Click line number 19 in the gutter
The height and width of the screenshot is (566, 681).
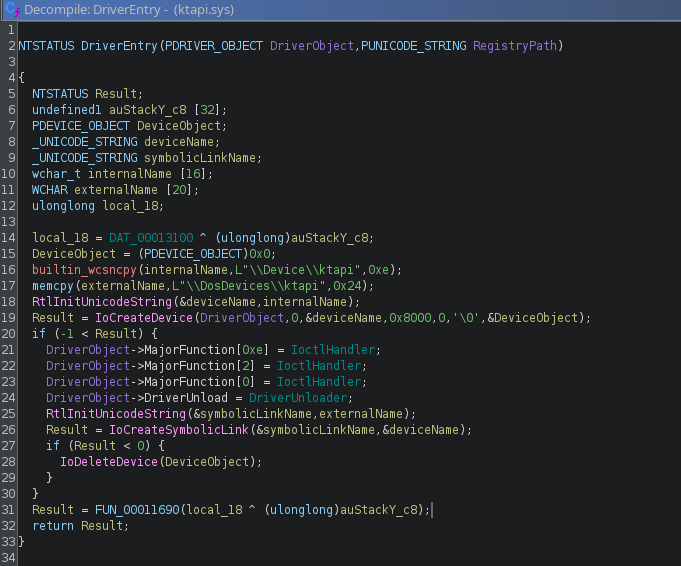click(8, 318)
